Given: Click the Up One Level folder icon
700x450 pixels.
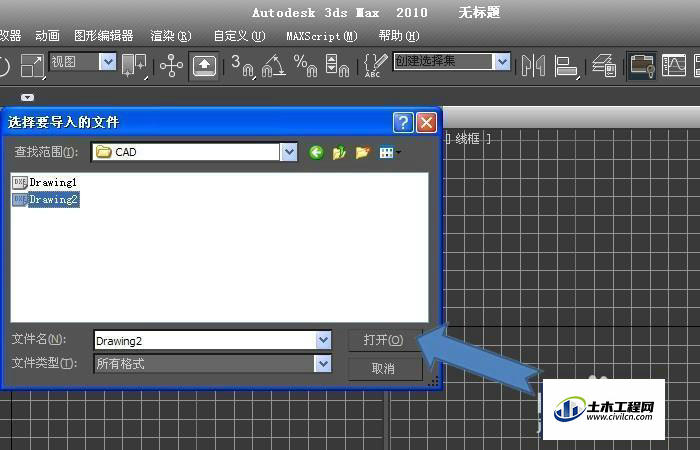Looking at the screenshot, I should pos(340,153).
